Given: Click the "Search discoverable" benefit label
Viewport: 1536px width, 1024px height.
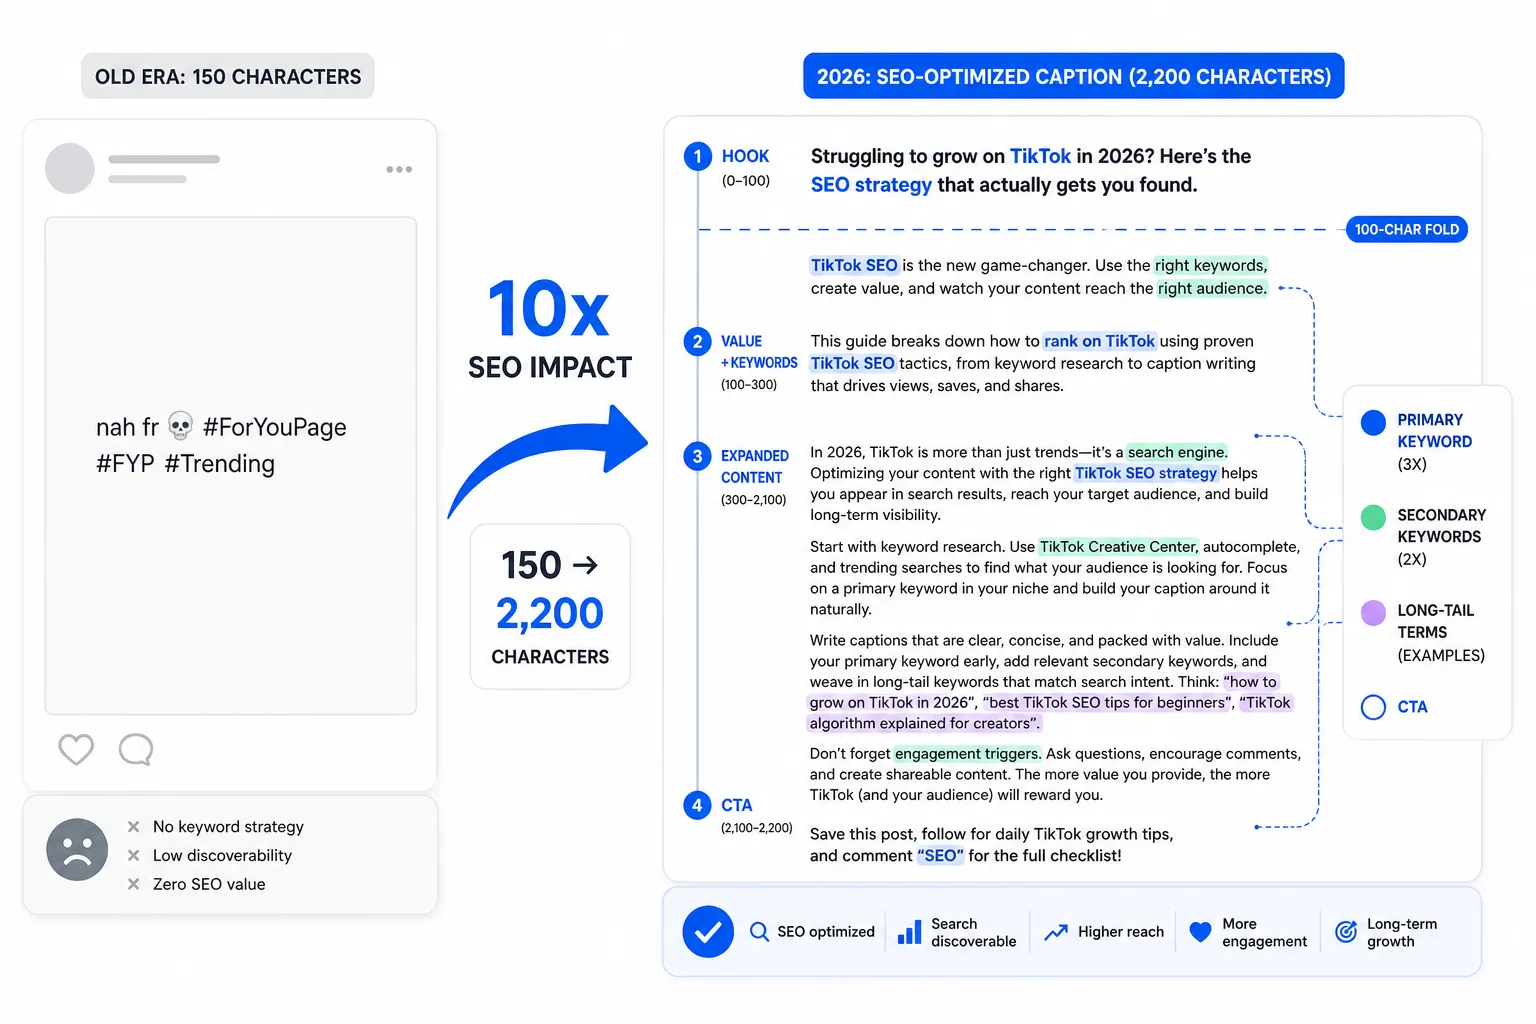Looking at the screenshot, I should [x=973, y=932].
